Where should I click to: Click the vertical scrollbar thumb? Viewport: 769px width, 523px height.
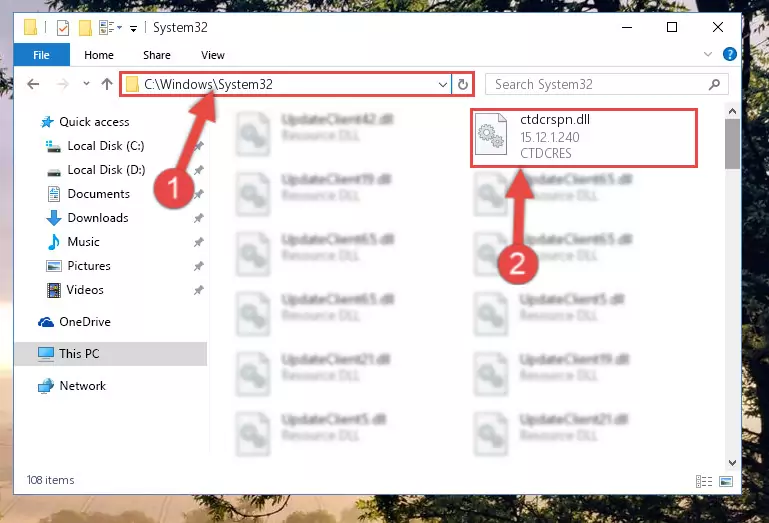click(732, 144)
